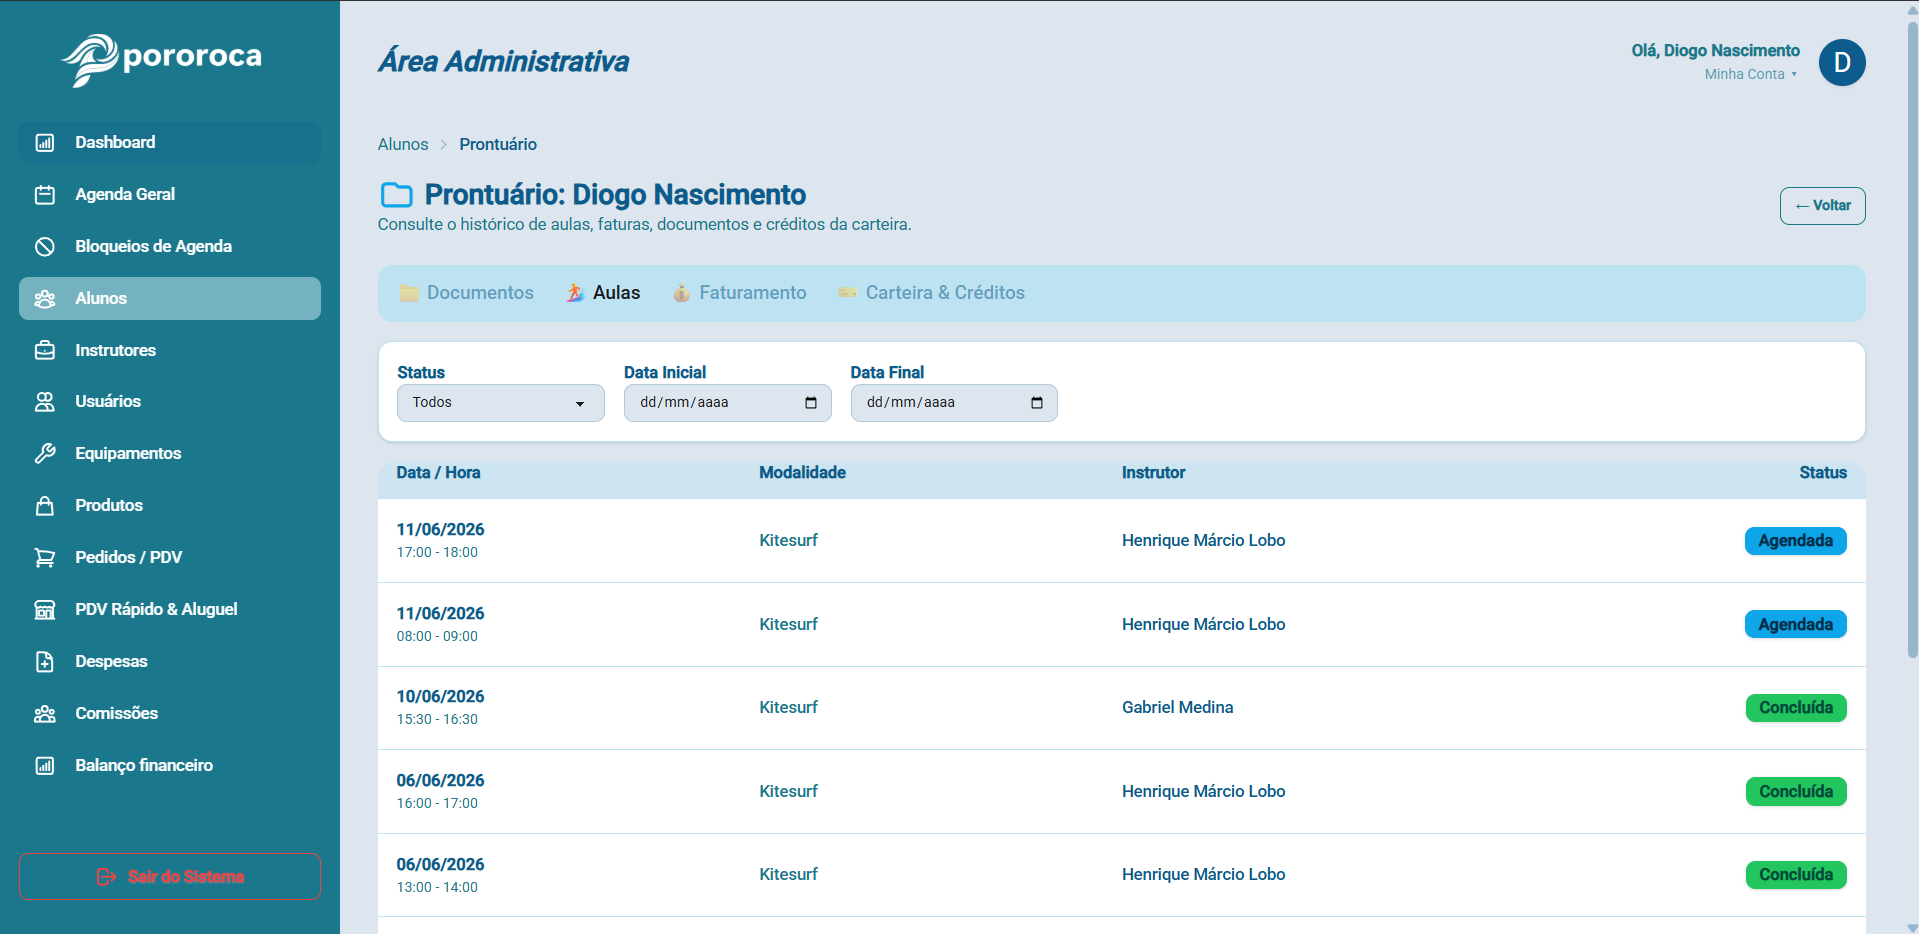
Task: Click the Status column header in table
Action: (1823, 473)
